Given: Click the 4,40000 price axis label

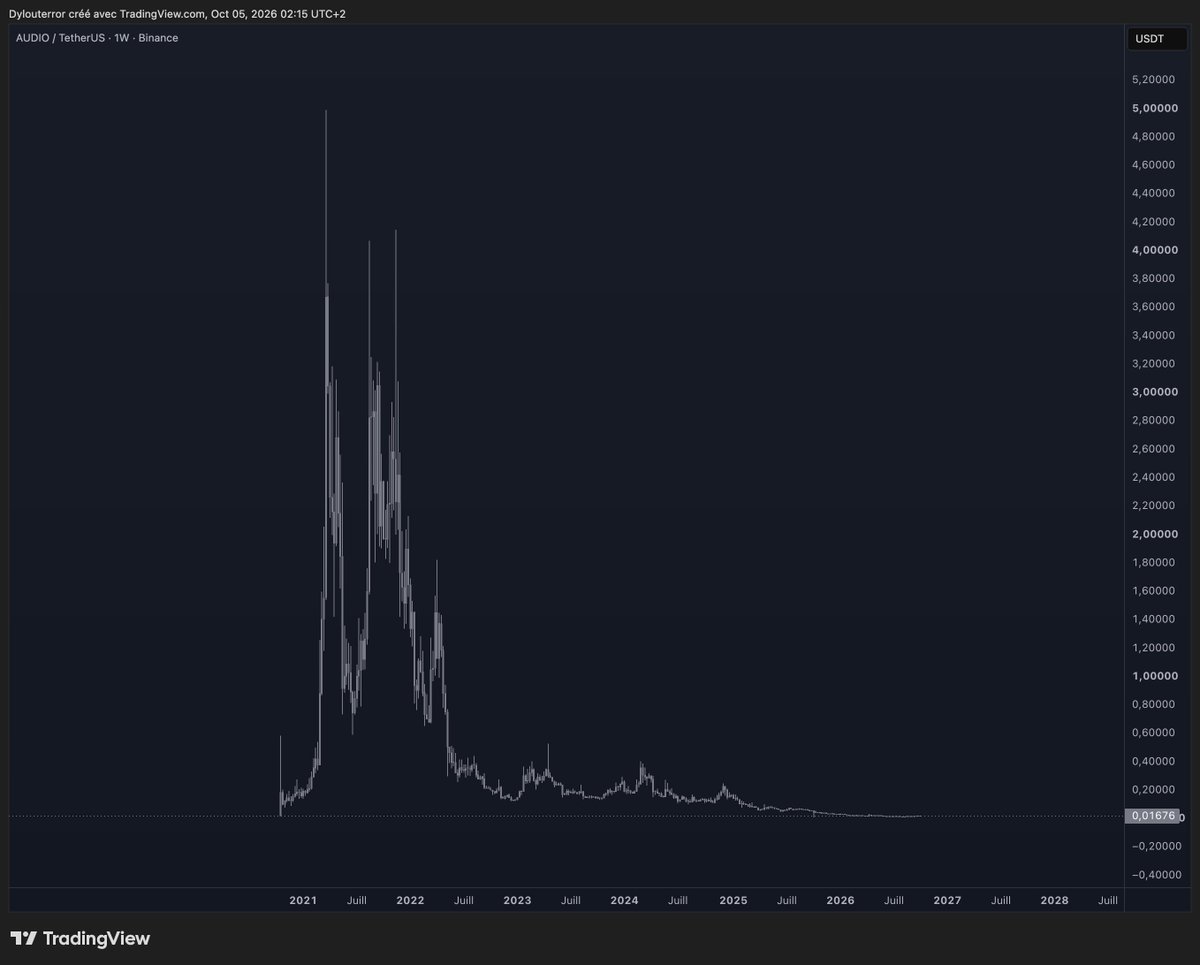Looking at the screenshot, I should [1155, 193].
